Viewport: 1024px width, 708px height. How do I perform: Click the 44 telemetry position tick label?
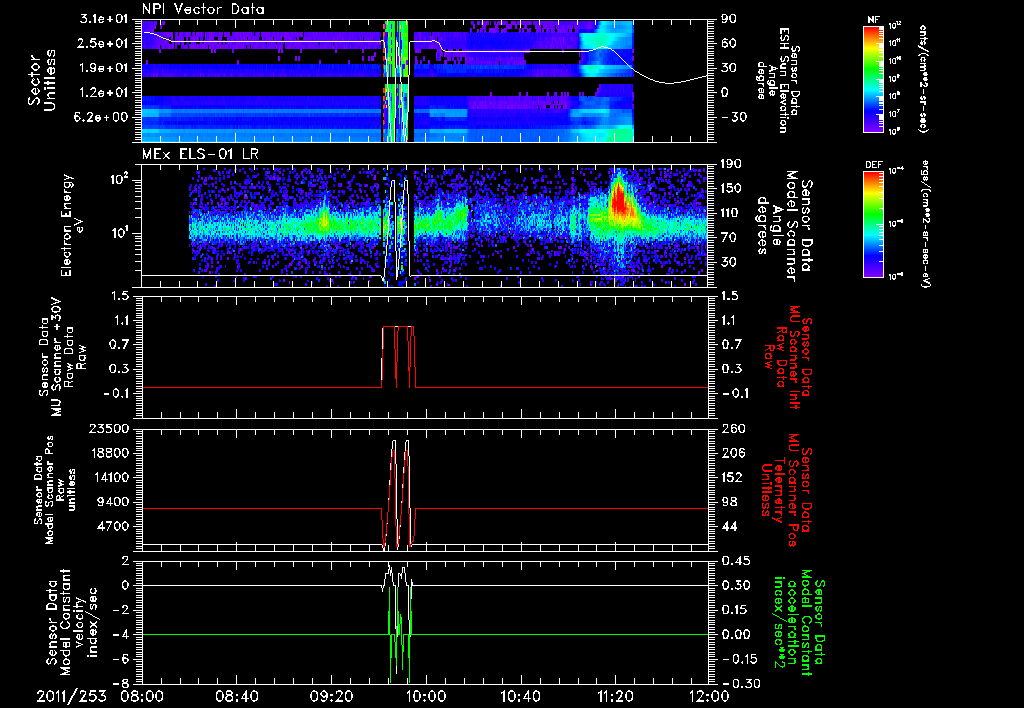[729, 526]
